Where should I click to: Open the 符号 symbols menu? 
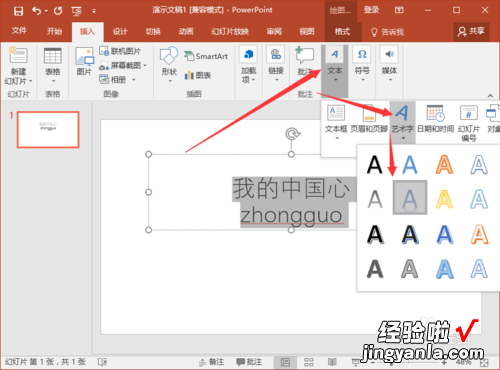pyautogui.click(x=362, y=64)
